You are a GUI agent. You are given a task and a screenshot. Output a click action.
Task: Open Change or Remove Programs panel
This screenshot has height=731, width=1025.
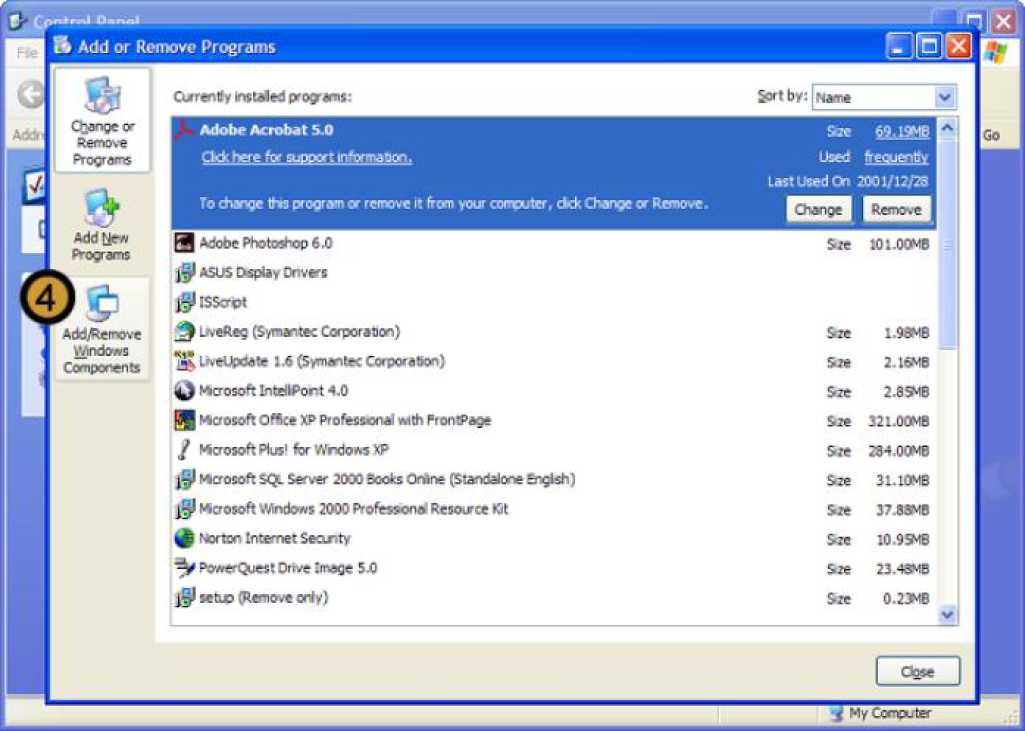coord(102,121)
